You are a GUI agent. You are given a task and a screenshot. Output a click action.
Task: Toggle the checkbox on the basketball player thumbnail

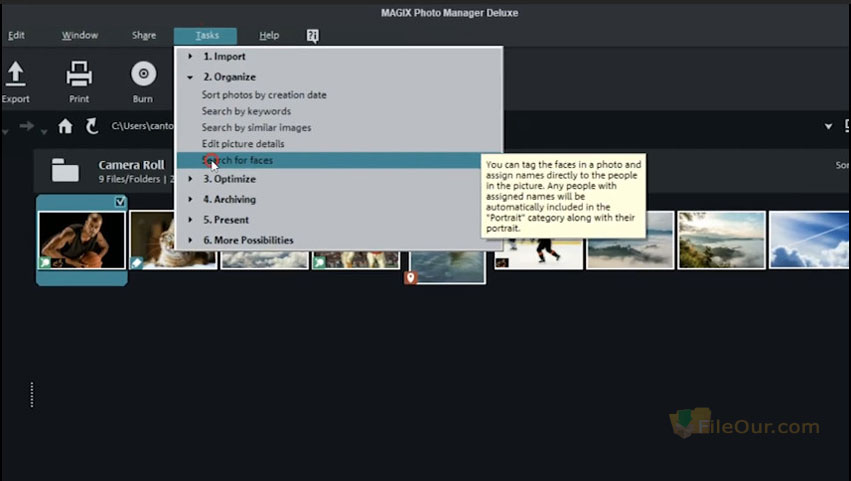point(120,202)
